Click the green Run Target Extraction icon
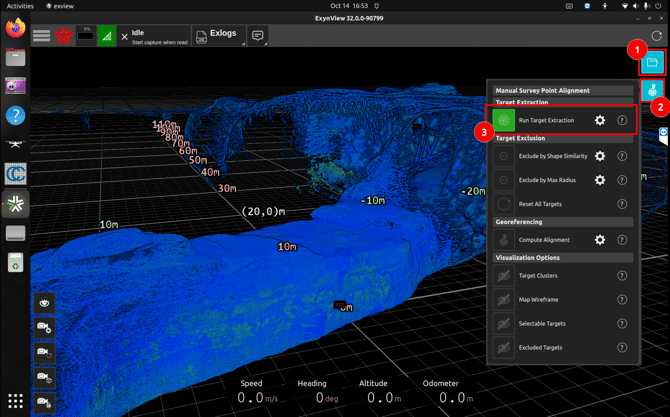Screen dimensions: 670x417 pyautogui.click(x=504, y=120)
